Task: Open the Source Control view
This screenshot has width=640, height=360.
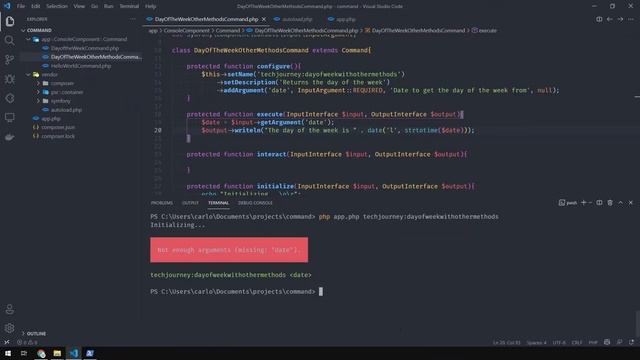Action: [10, 60]
